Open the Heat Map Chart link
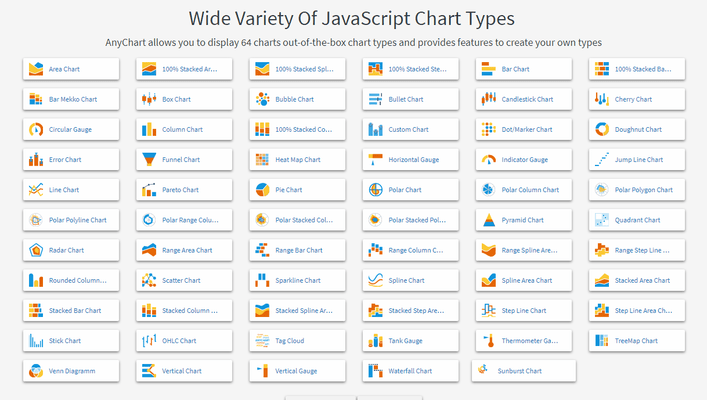The width and height of the screenshot is (707, 400). pyautogui.click(x=297, y=159)
